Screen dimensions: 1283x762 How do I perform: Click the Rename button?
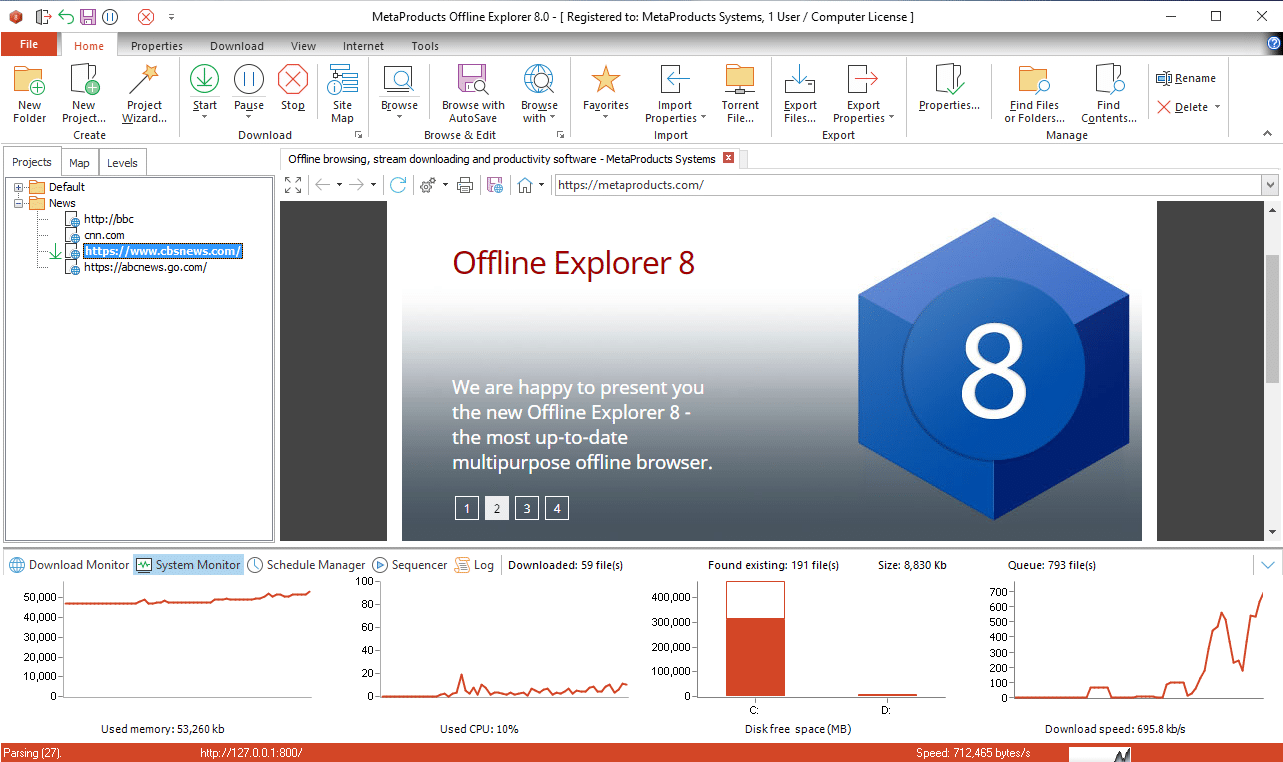pyautogui.click(x=1186, y=78)
